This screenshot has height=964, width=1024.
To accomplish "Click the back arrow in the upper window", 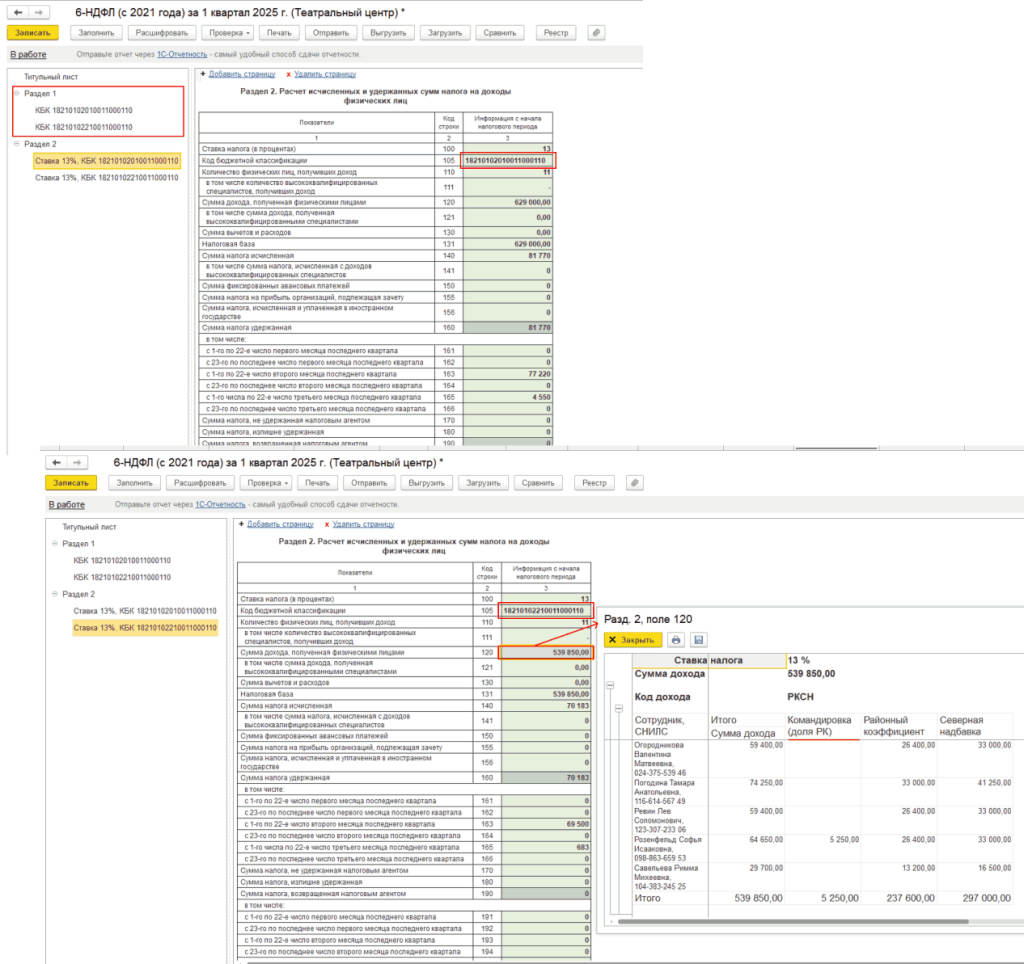I will tap(17, 12).
